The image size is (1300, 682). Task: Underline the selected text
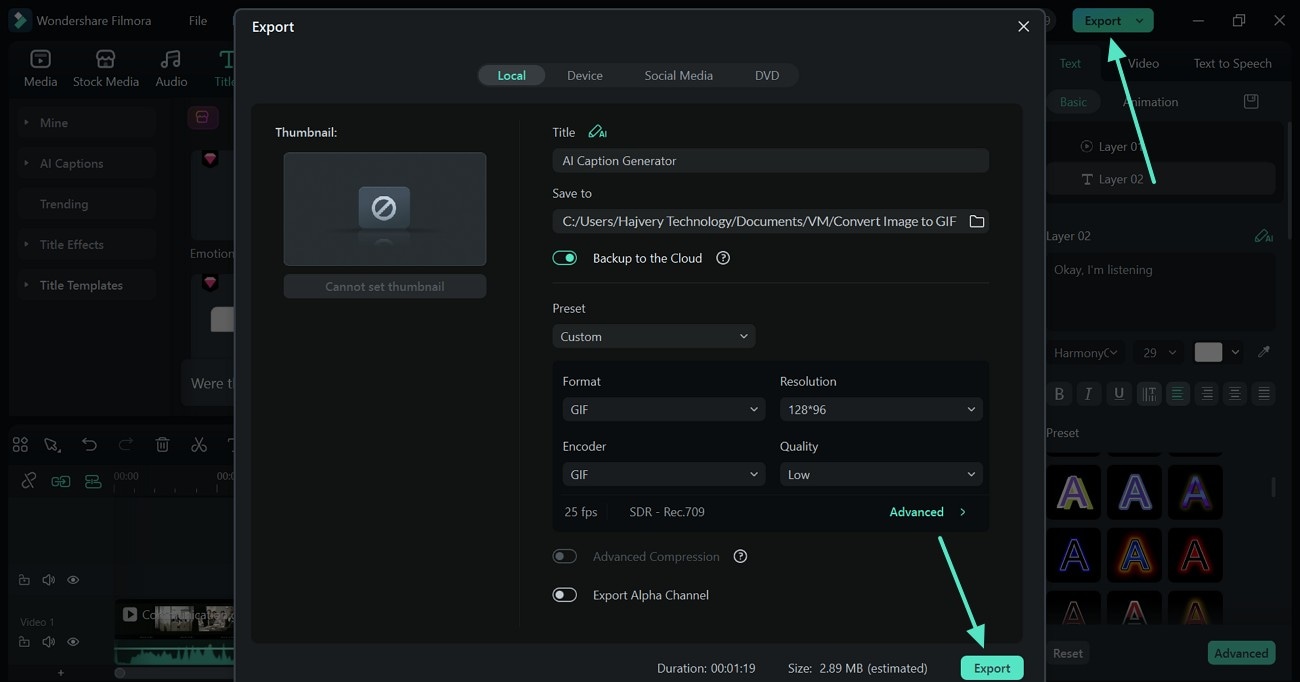[x=1119, y=394]
